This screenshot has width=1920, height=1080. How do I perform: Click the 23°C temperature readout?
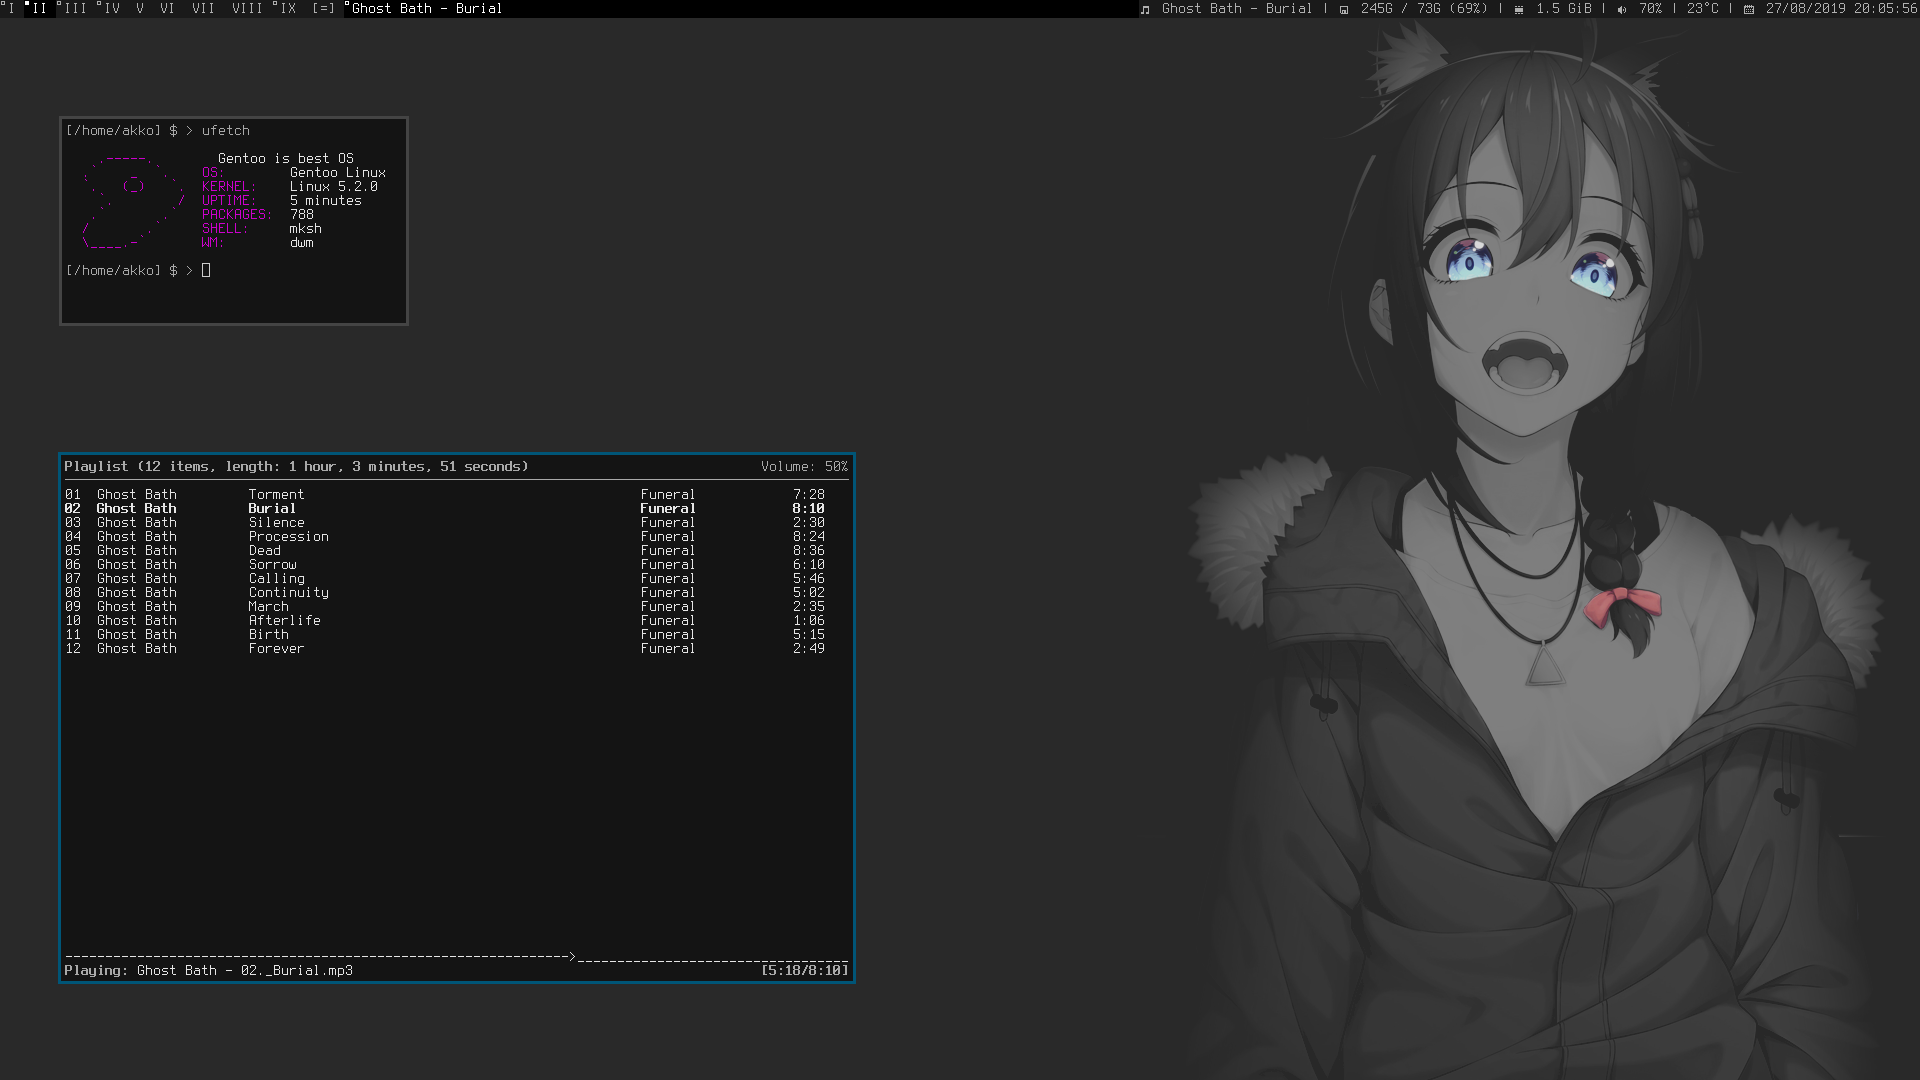(x=1702, y=8)
